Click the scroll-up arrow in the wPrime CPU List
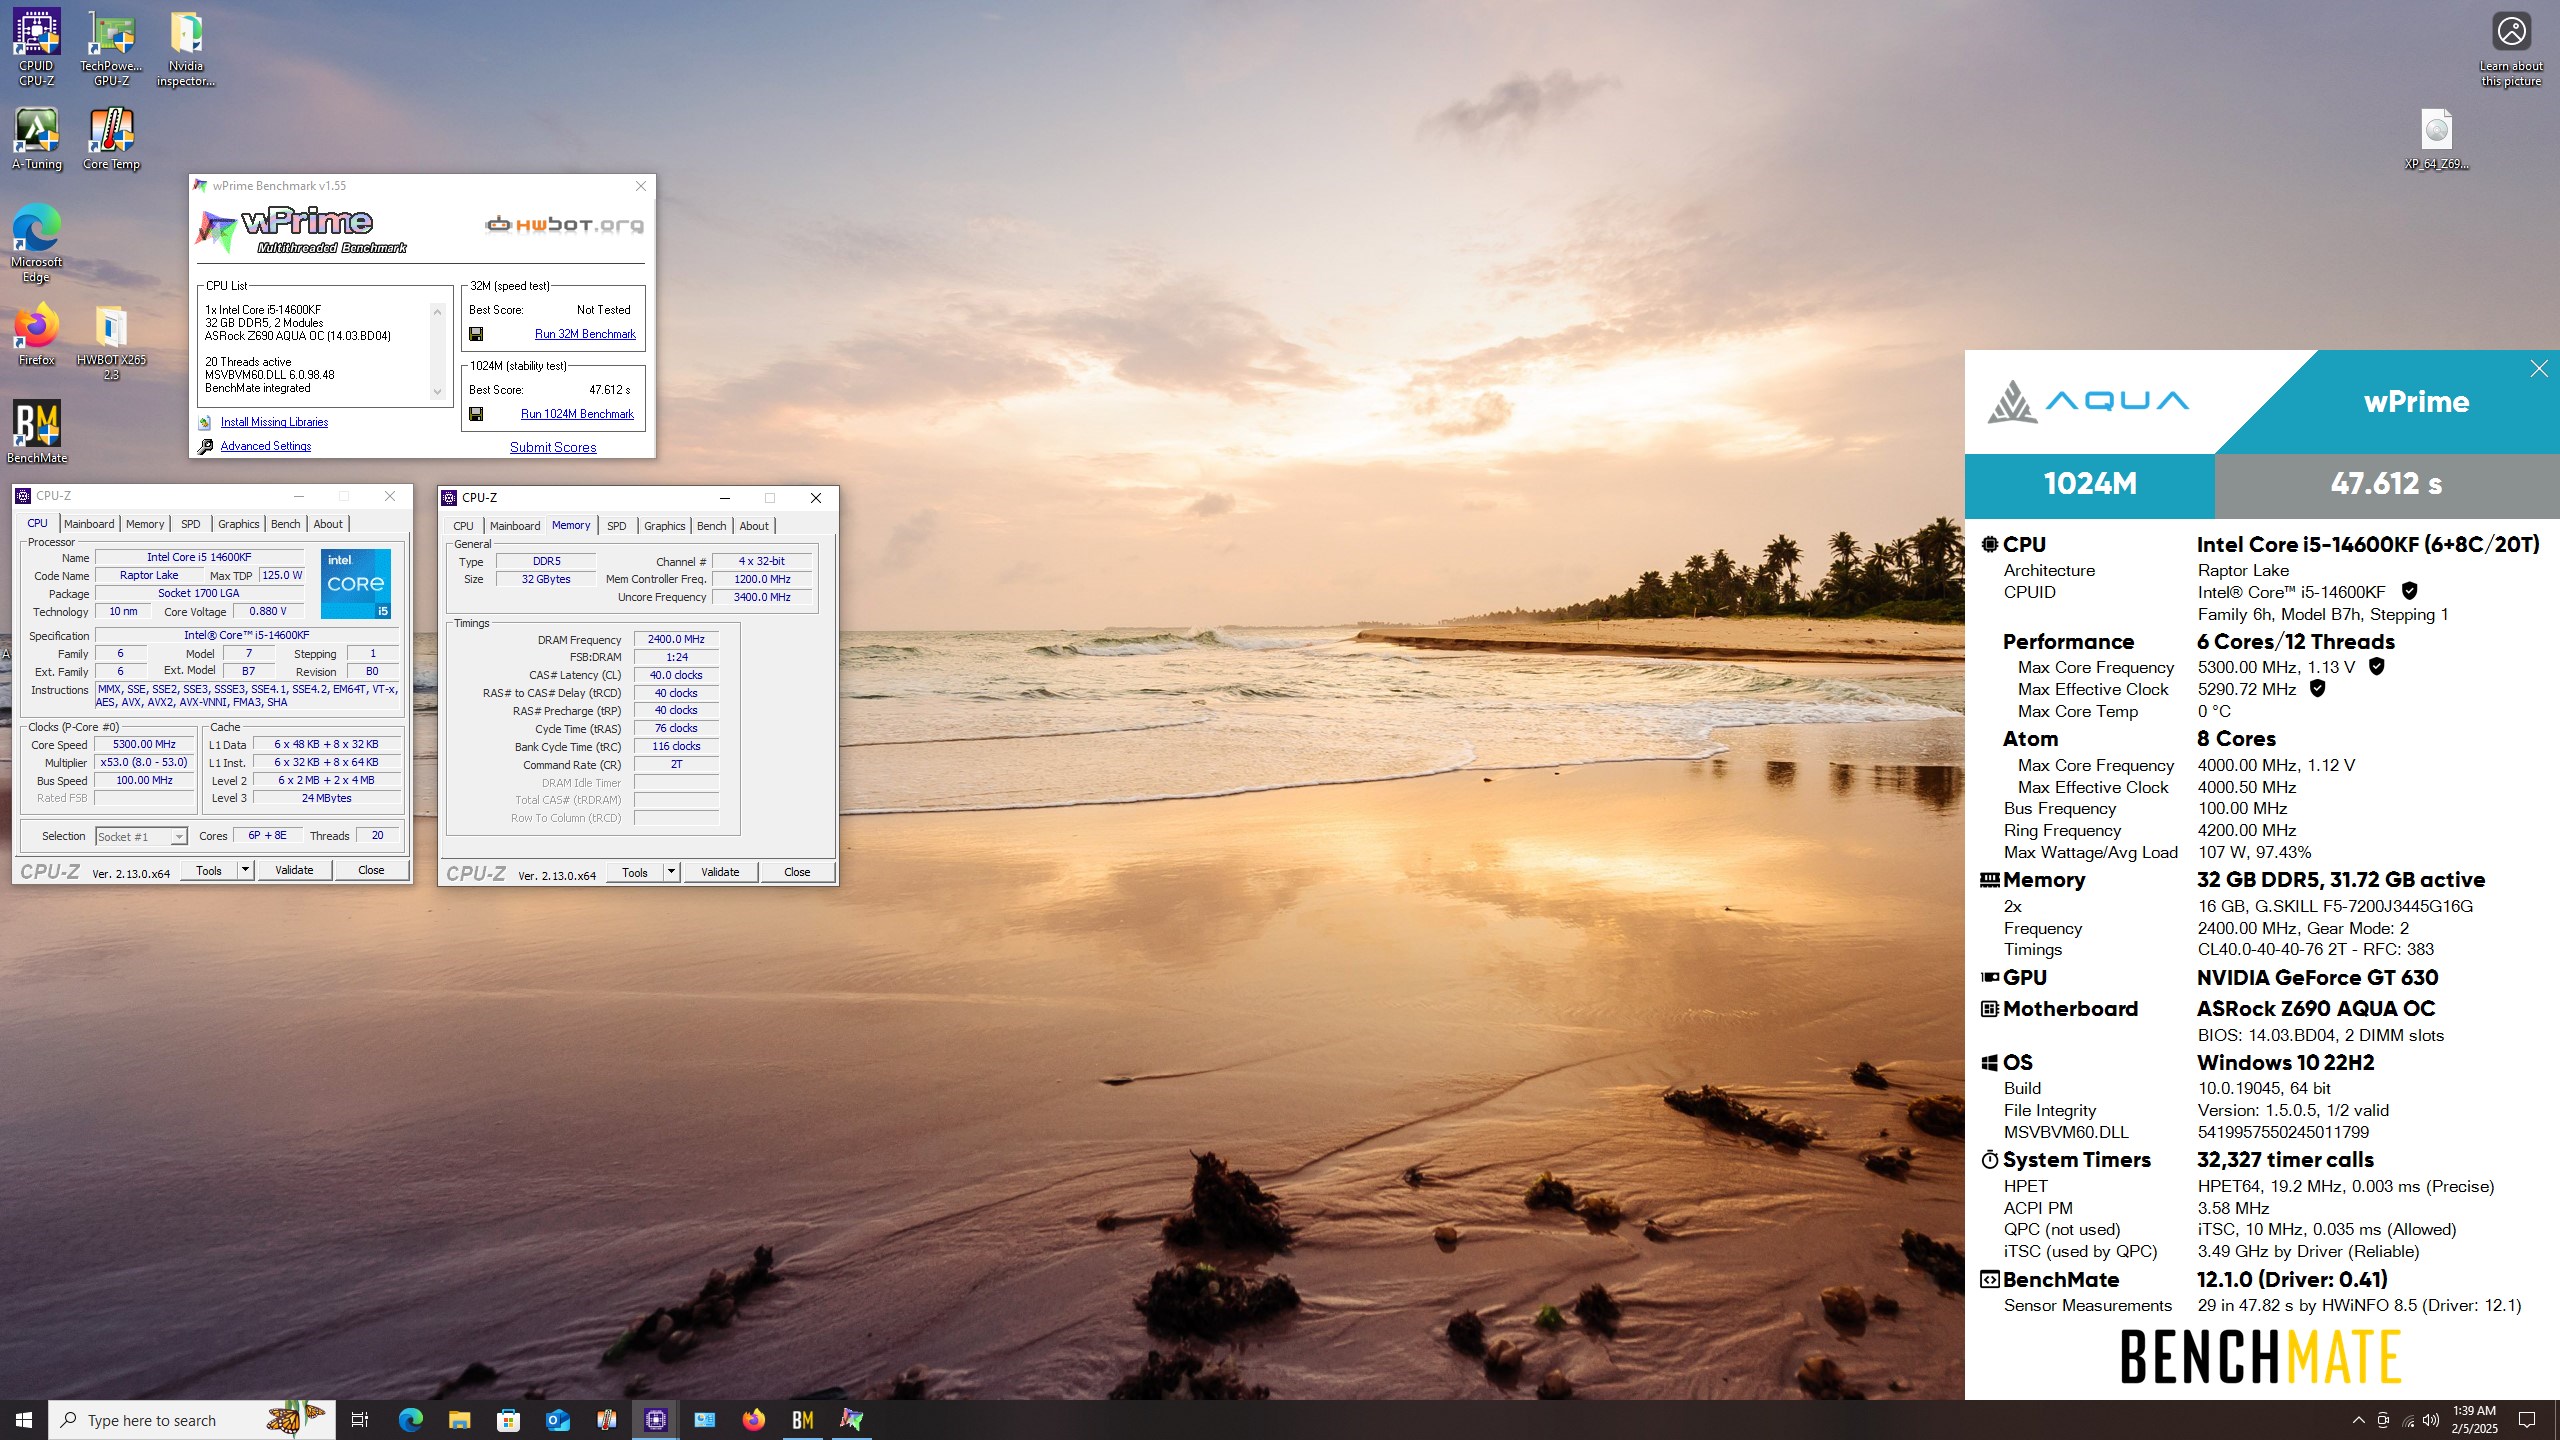This screenshot has width=2560, height=1440. point(437,311)
